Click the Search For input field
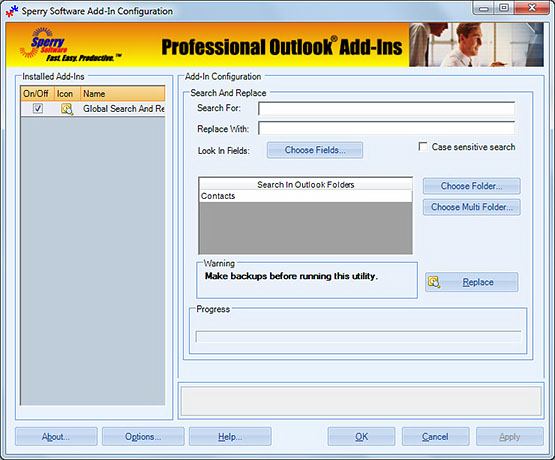This screenshot has width=555, height=460. point(386,108)
